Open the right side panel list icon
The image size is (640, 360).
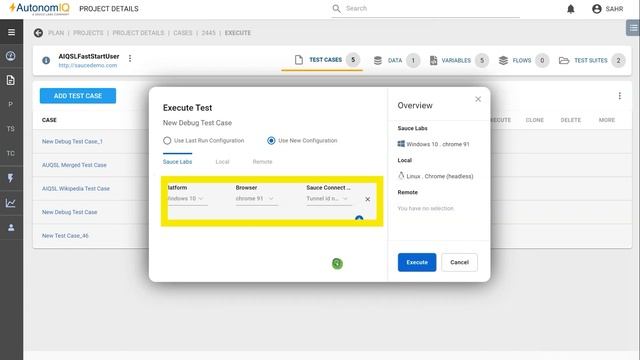coord(633,28)
